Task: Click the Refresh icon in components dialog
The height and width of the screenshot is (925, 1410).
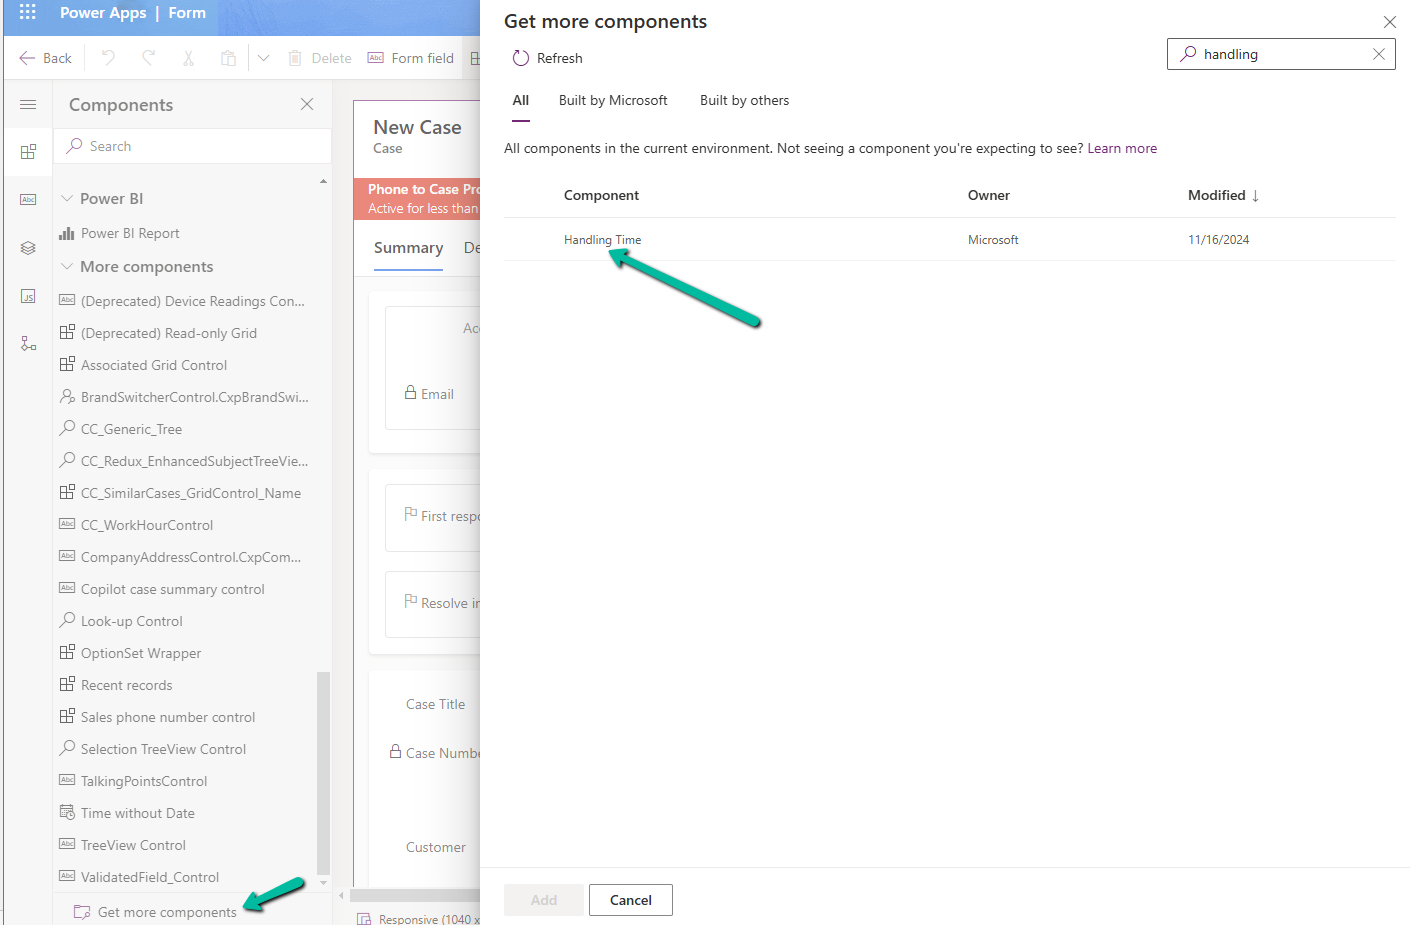Action: pos(520,58)
